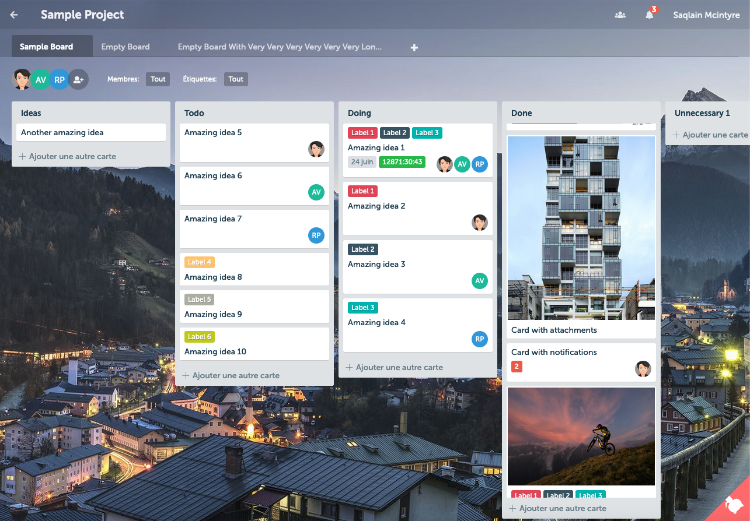
Task: Click red Label 1 on Amazing idea 2
Action: [363, 191]
